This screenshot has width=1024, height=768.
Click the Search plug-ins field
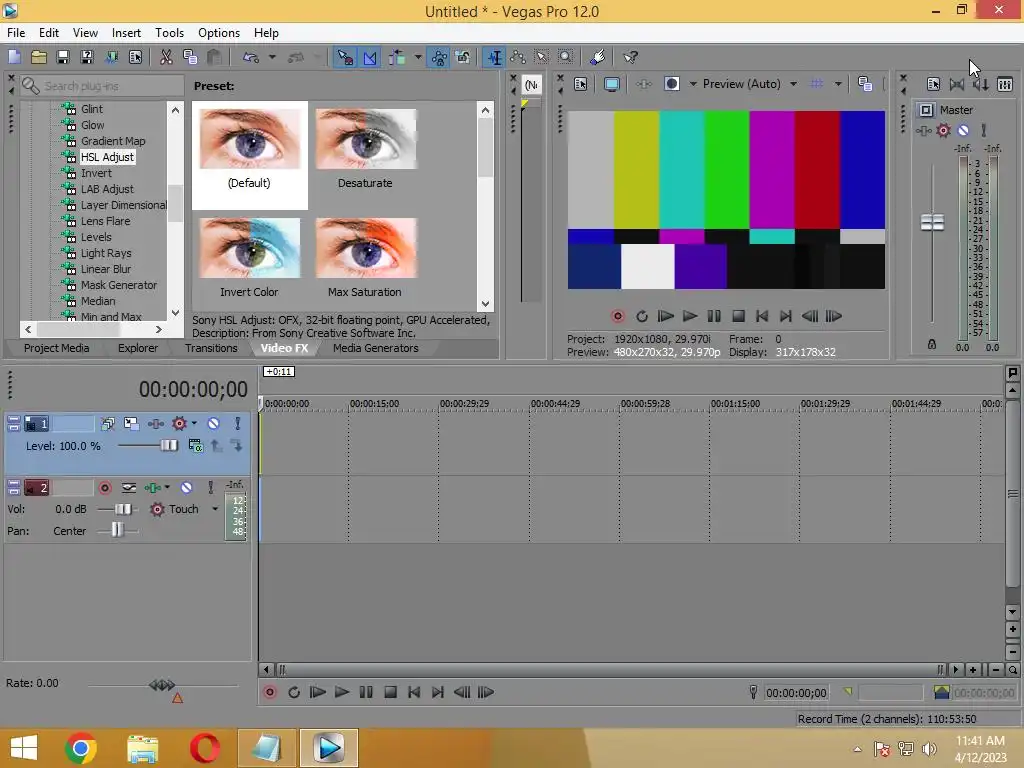103,86
